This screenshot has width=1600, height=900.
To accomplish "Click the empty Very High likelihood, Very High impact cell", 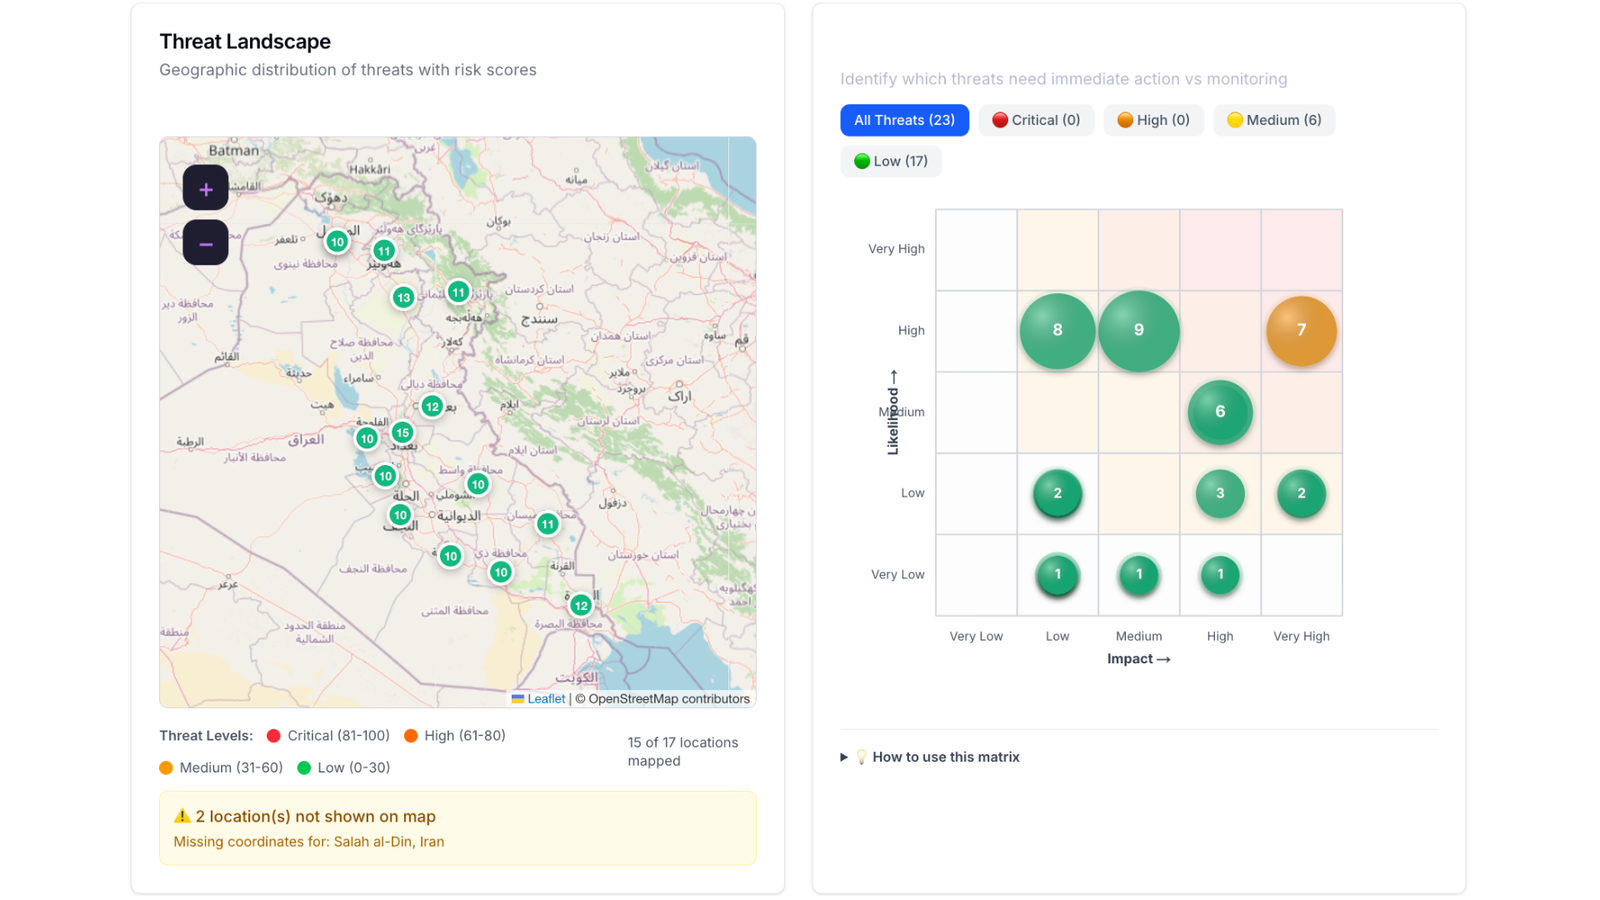I will 1300,249.
